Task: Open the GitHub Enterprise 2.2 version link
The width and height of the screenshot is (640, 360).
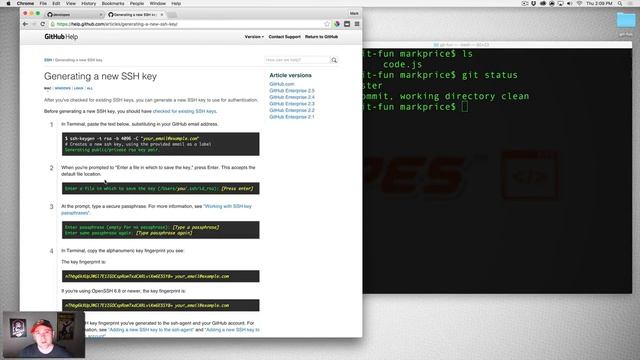Action: [x=292, y=110]
